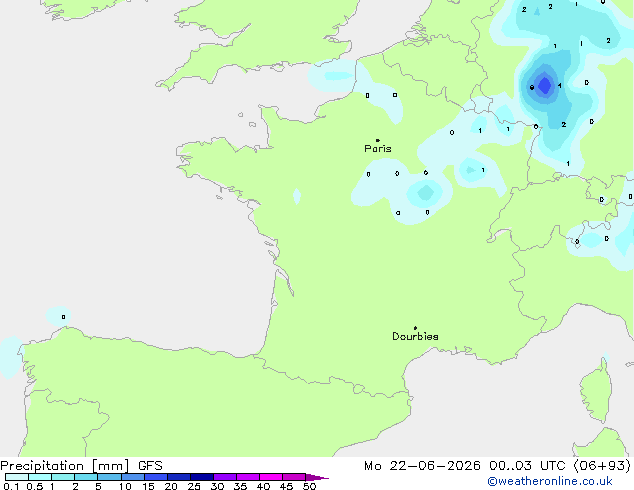Select the 5 mm legend color swatch

pos(109,477)
